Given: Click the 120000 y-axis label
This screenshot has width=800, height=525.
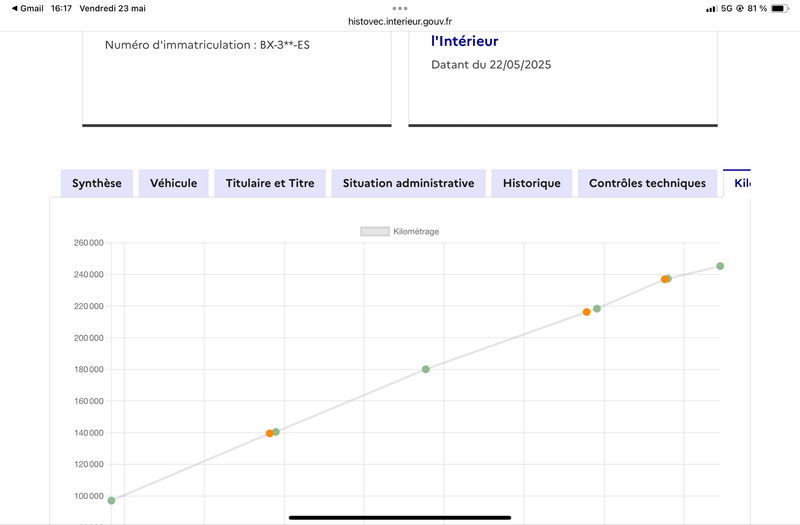Looking at the screenshot, I should pyautogui.click(x=89, y=464).
